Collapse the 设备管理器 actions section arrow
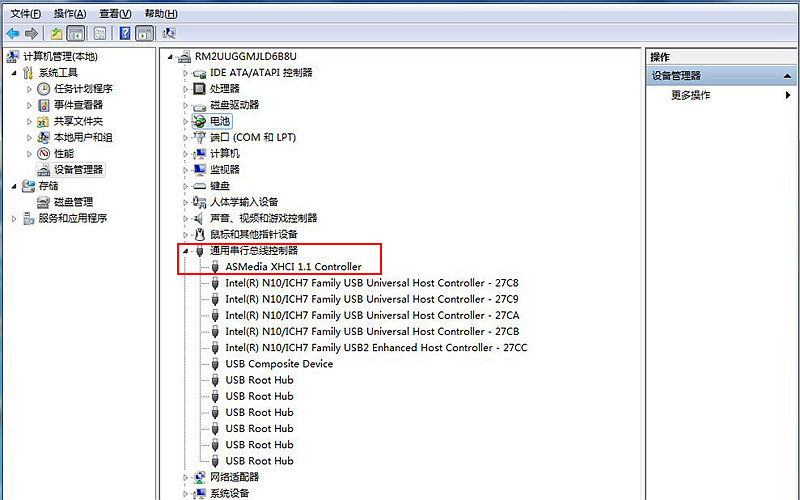Viewport: 800px width, 500px height. click(787, 76)
